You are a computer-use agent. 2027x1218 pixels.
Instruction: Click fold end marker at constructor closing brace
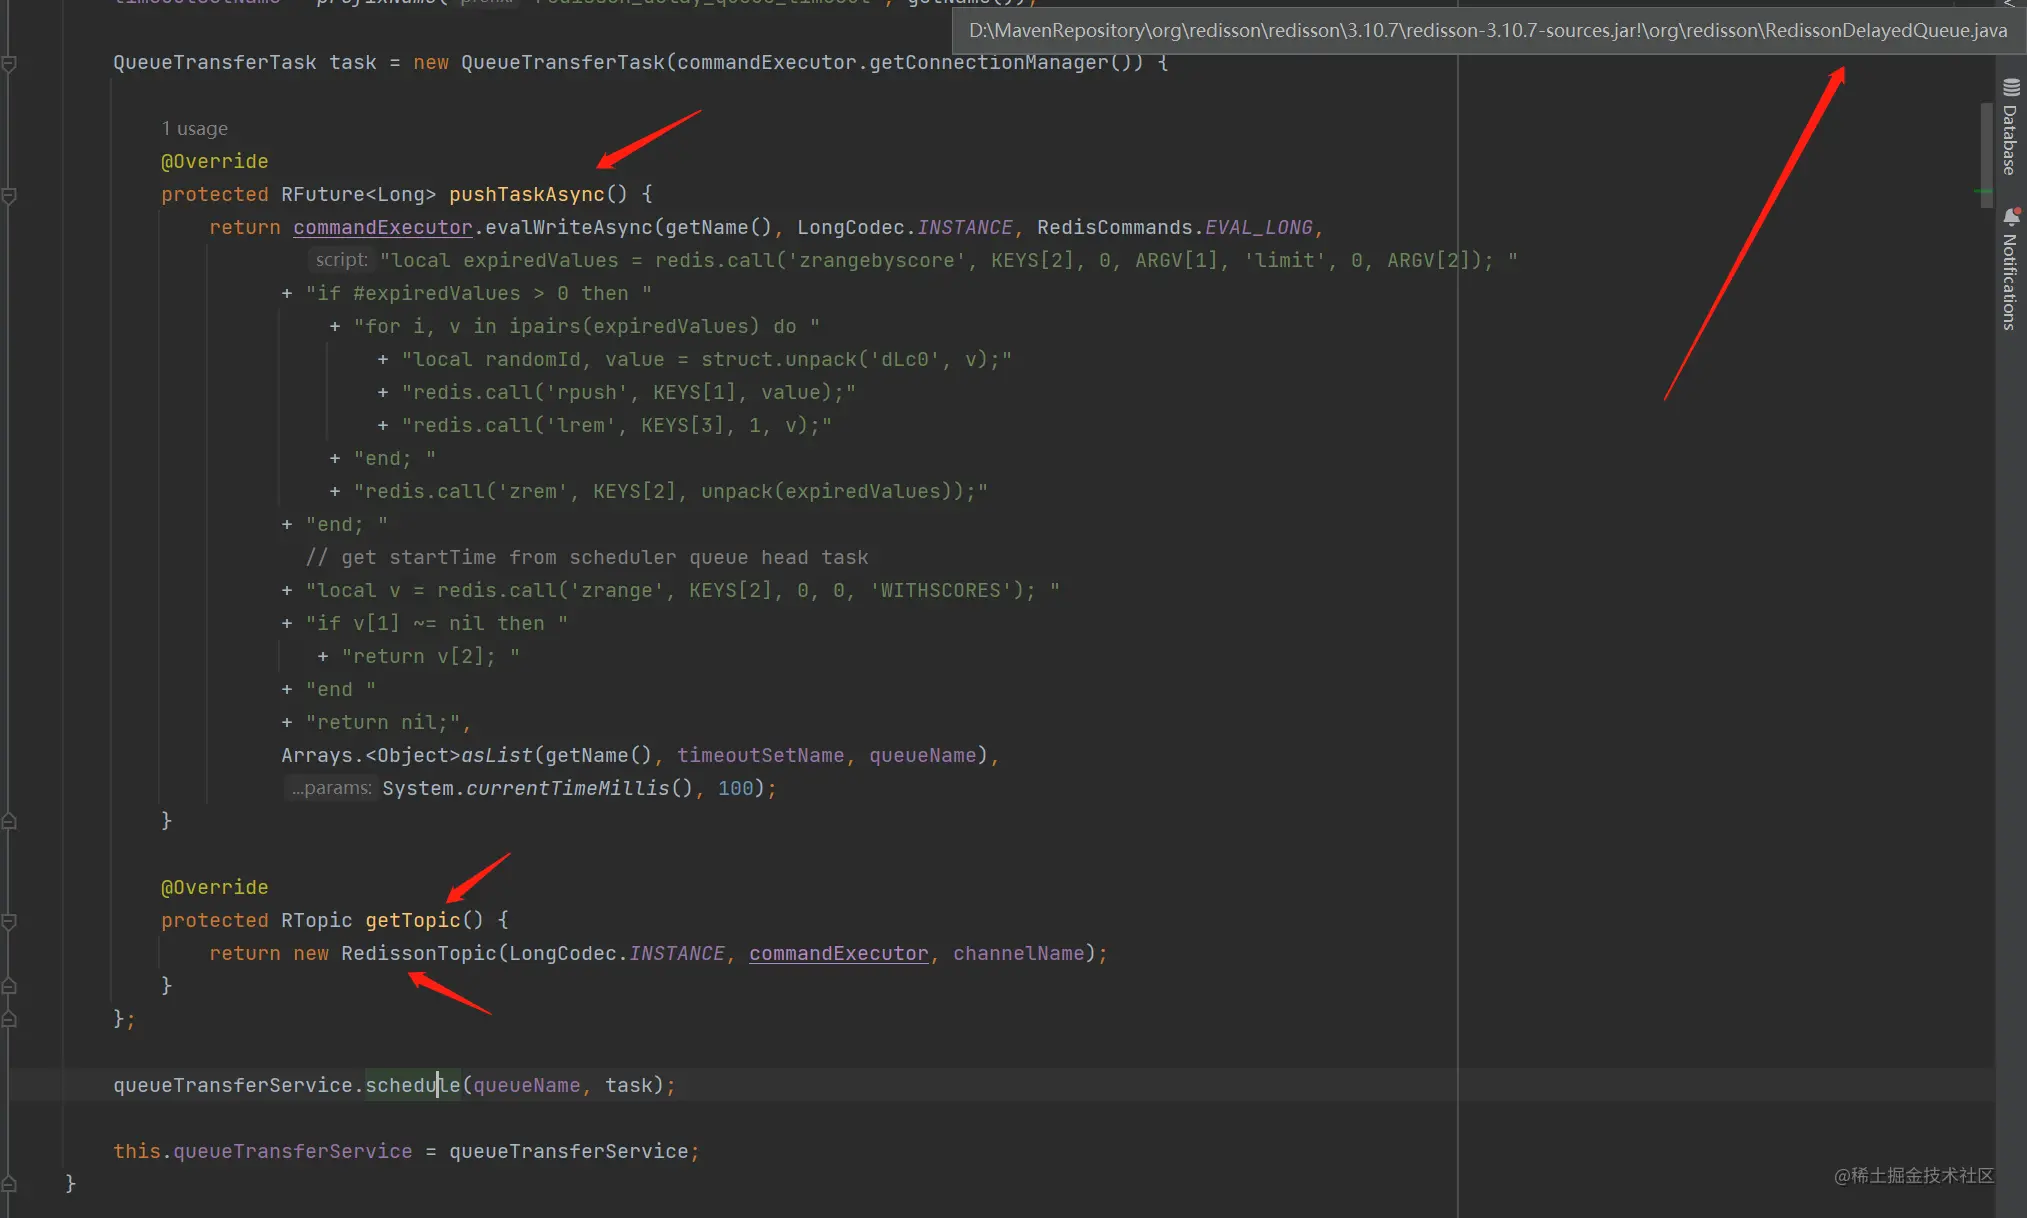tap(9, 1184)
